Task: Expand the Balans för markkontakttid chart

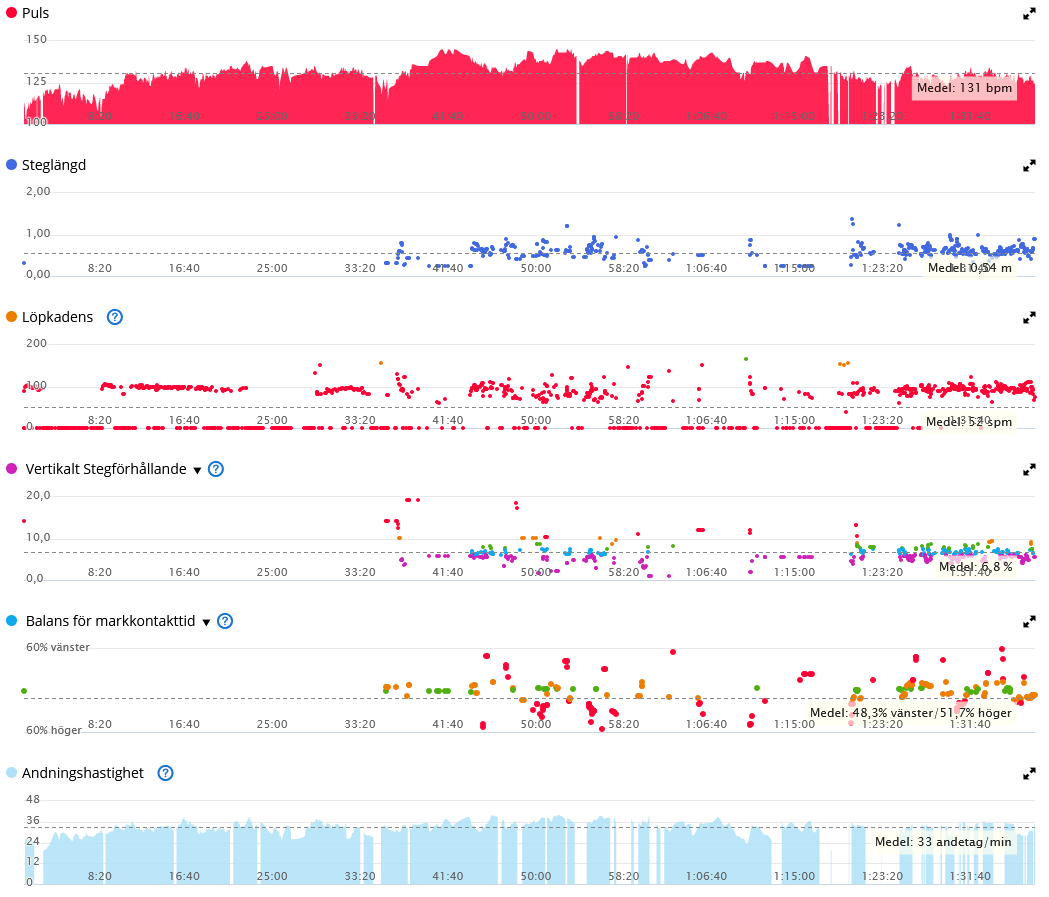Action: (x=1029, y=621)
